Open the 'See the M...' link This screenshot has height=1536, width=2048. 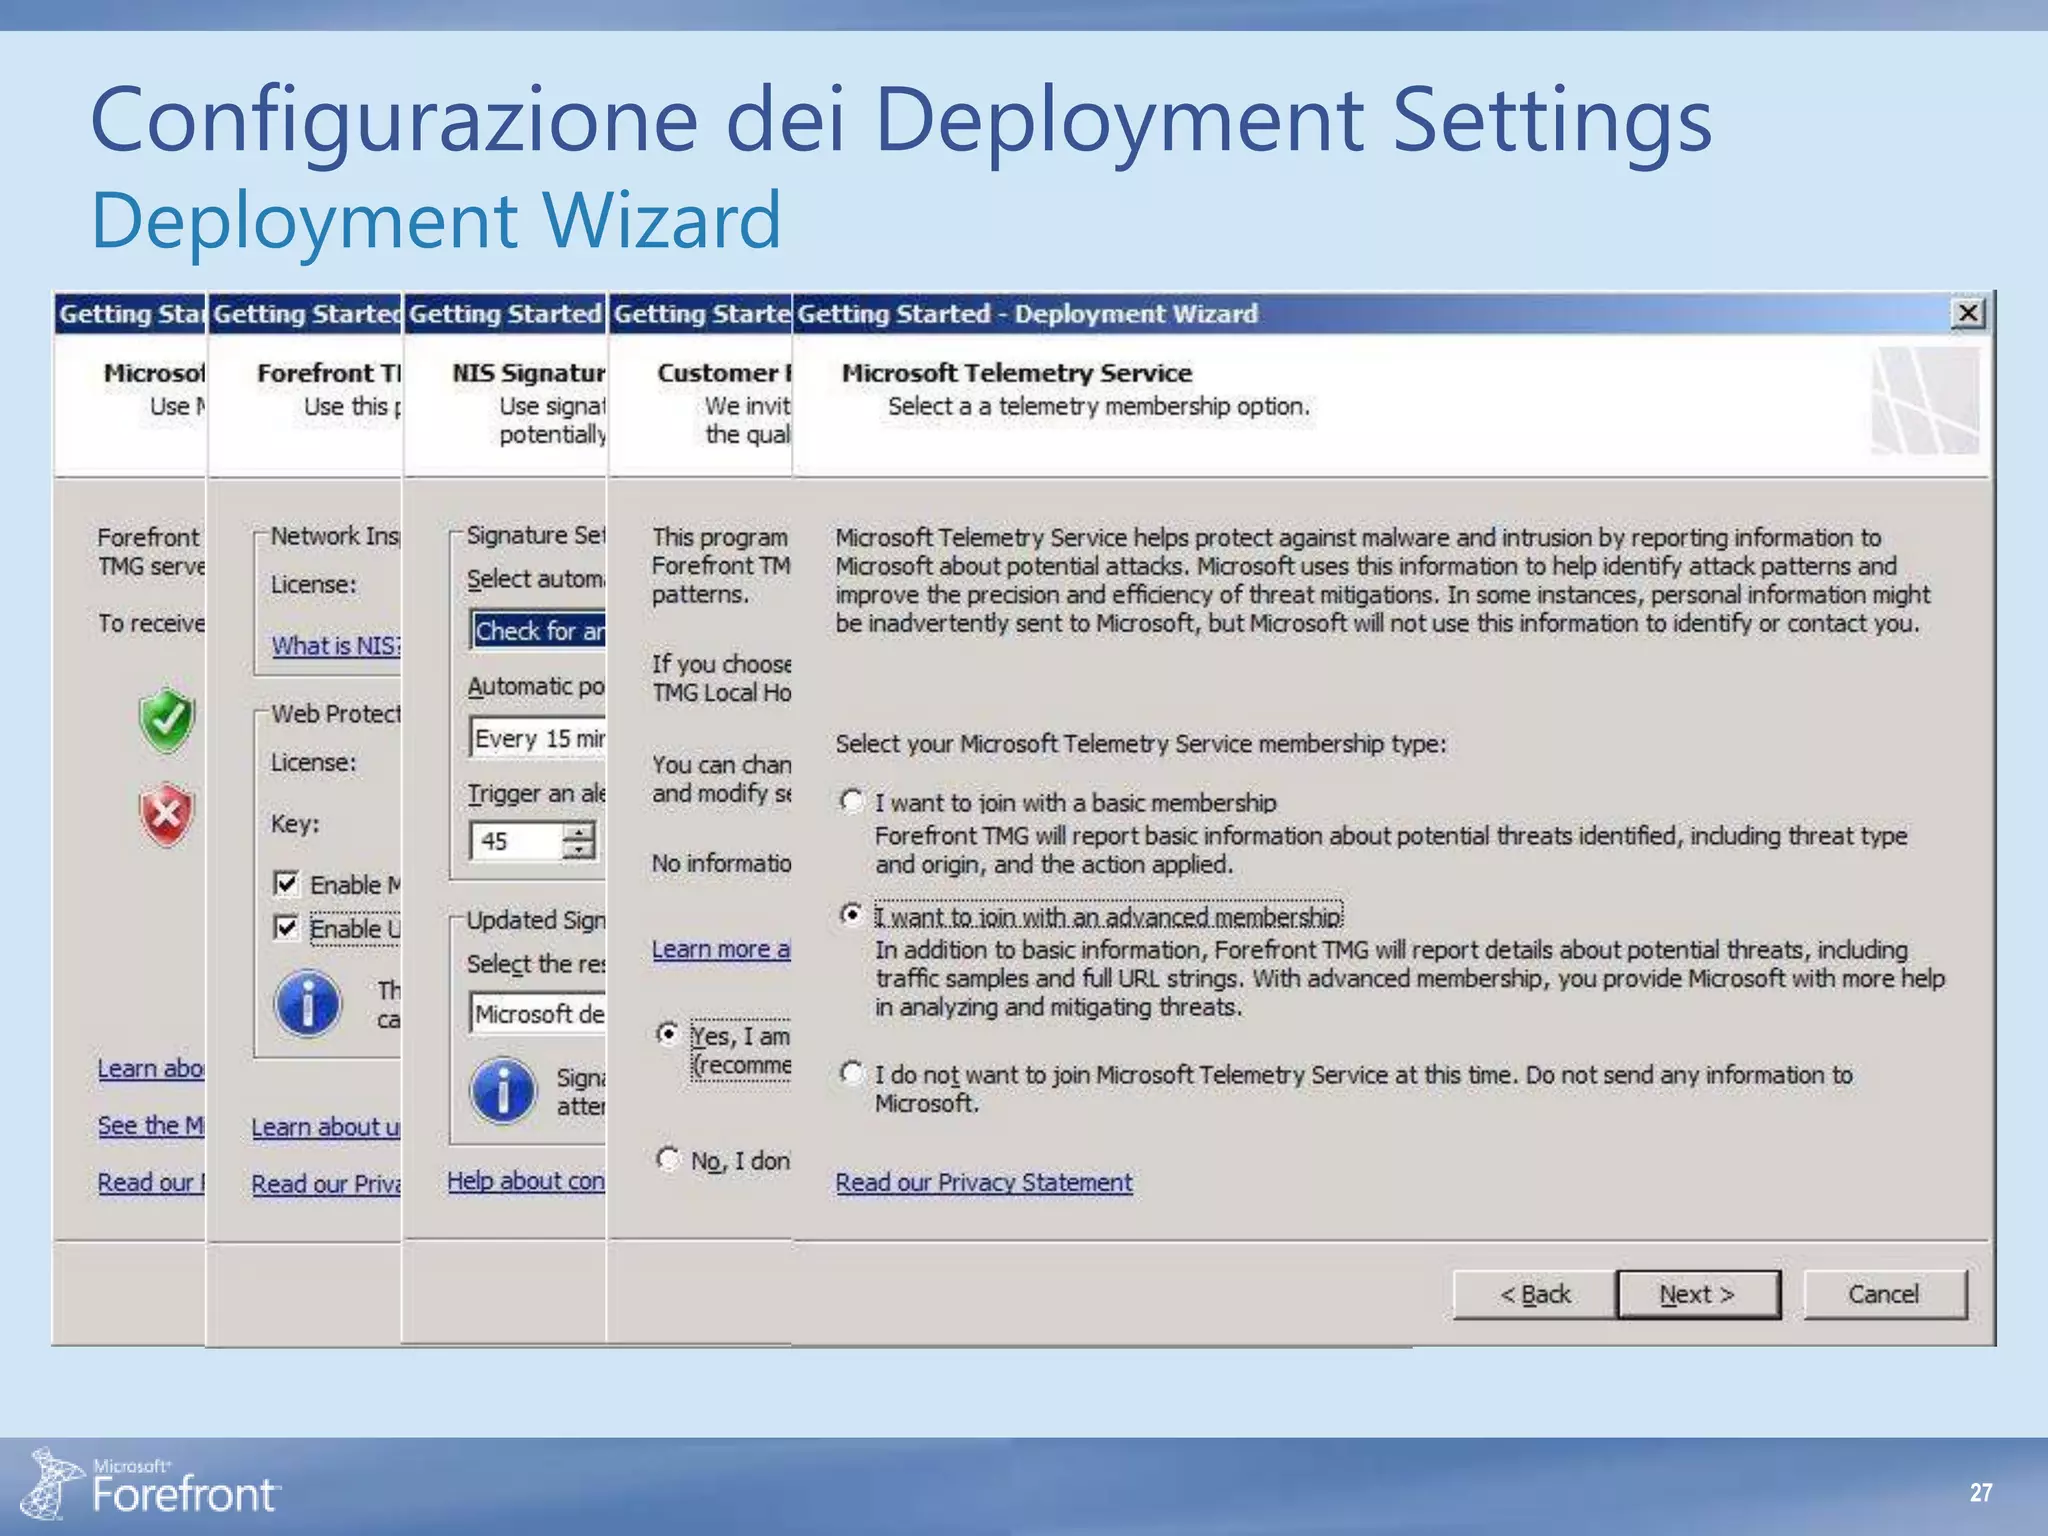[x=151, y=1126]
